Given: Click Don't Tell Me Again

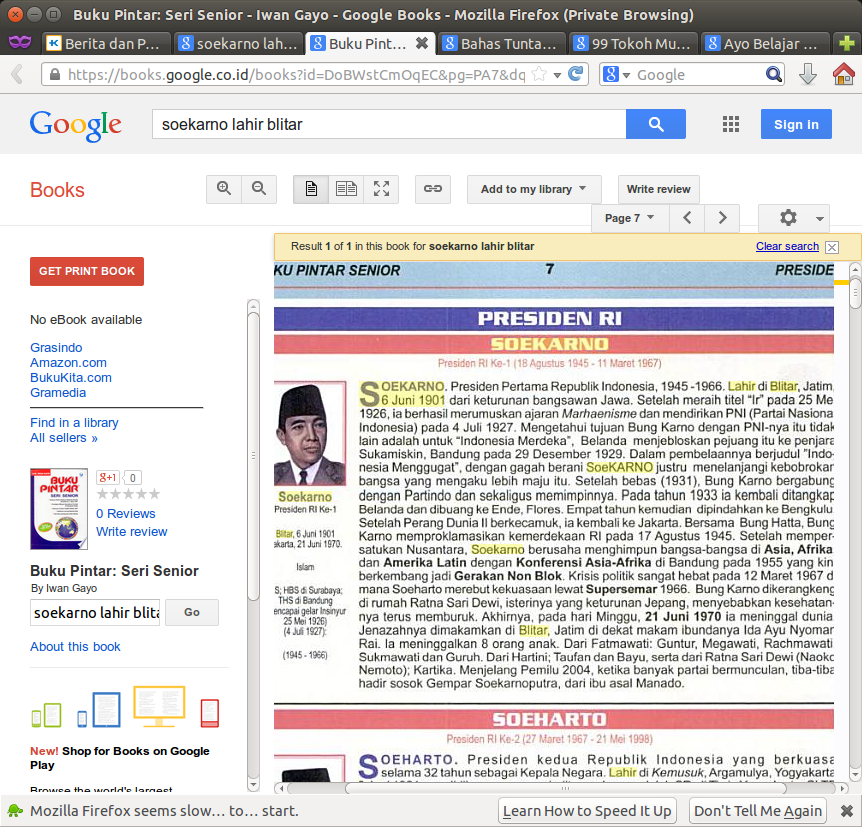Looking at the screenshot, I should tap(758, 811).
